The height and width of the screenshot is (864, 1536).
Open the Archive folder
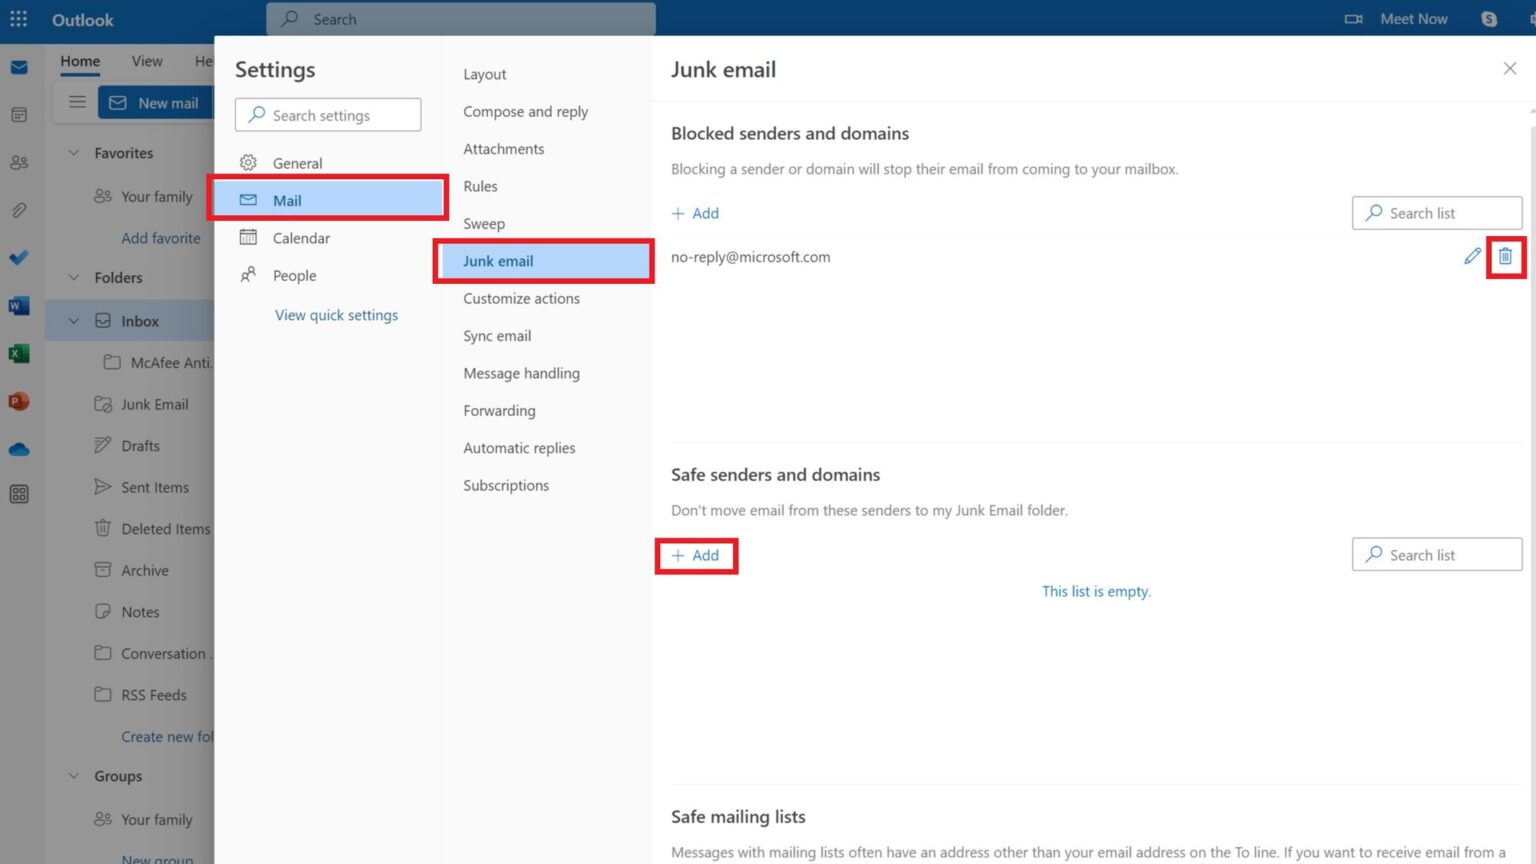(132, 570)
